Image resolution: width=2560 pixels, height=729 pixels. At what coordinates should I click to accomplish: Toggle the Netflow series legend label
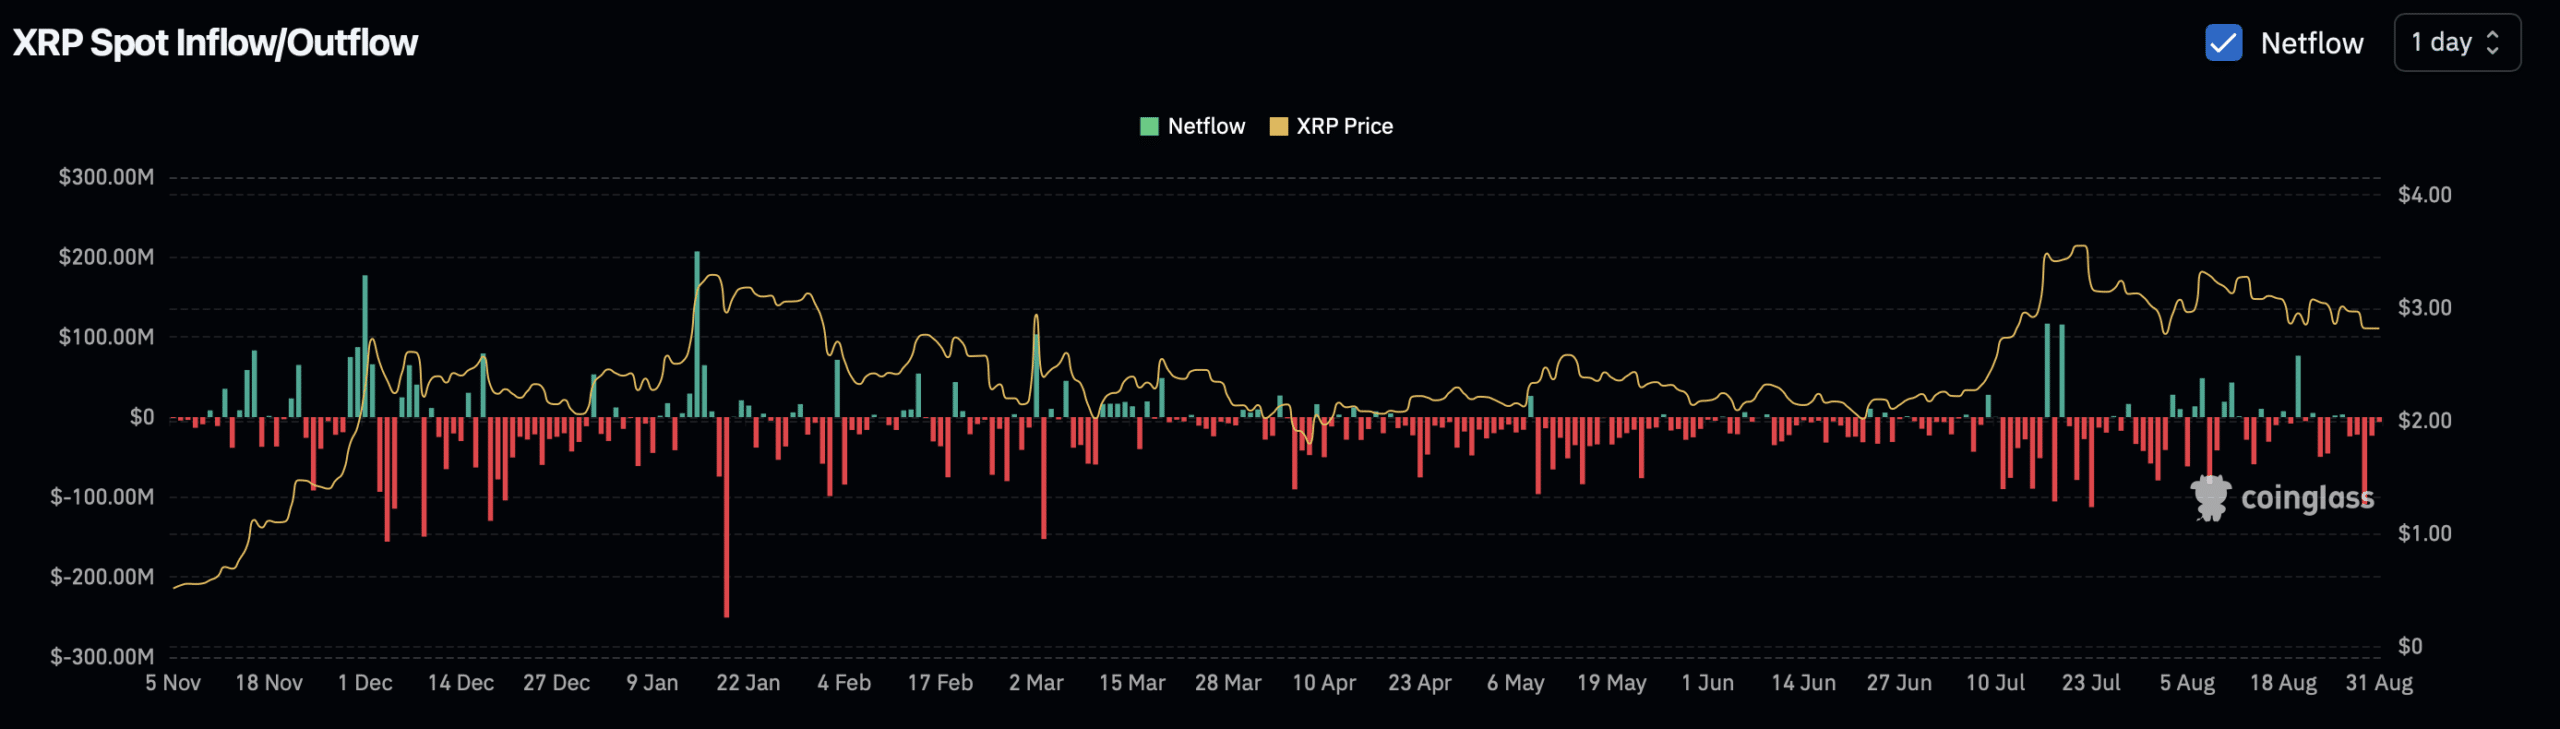click(x=1205, y=126)
